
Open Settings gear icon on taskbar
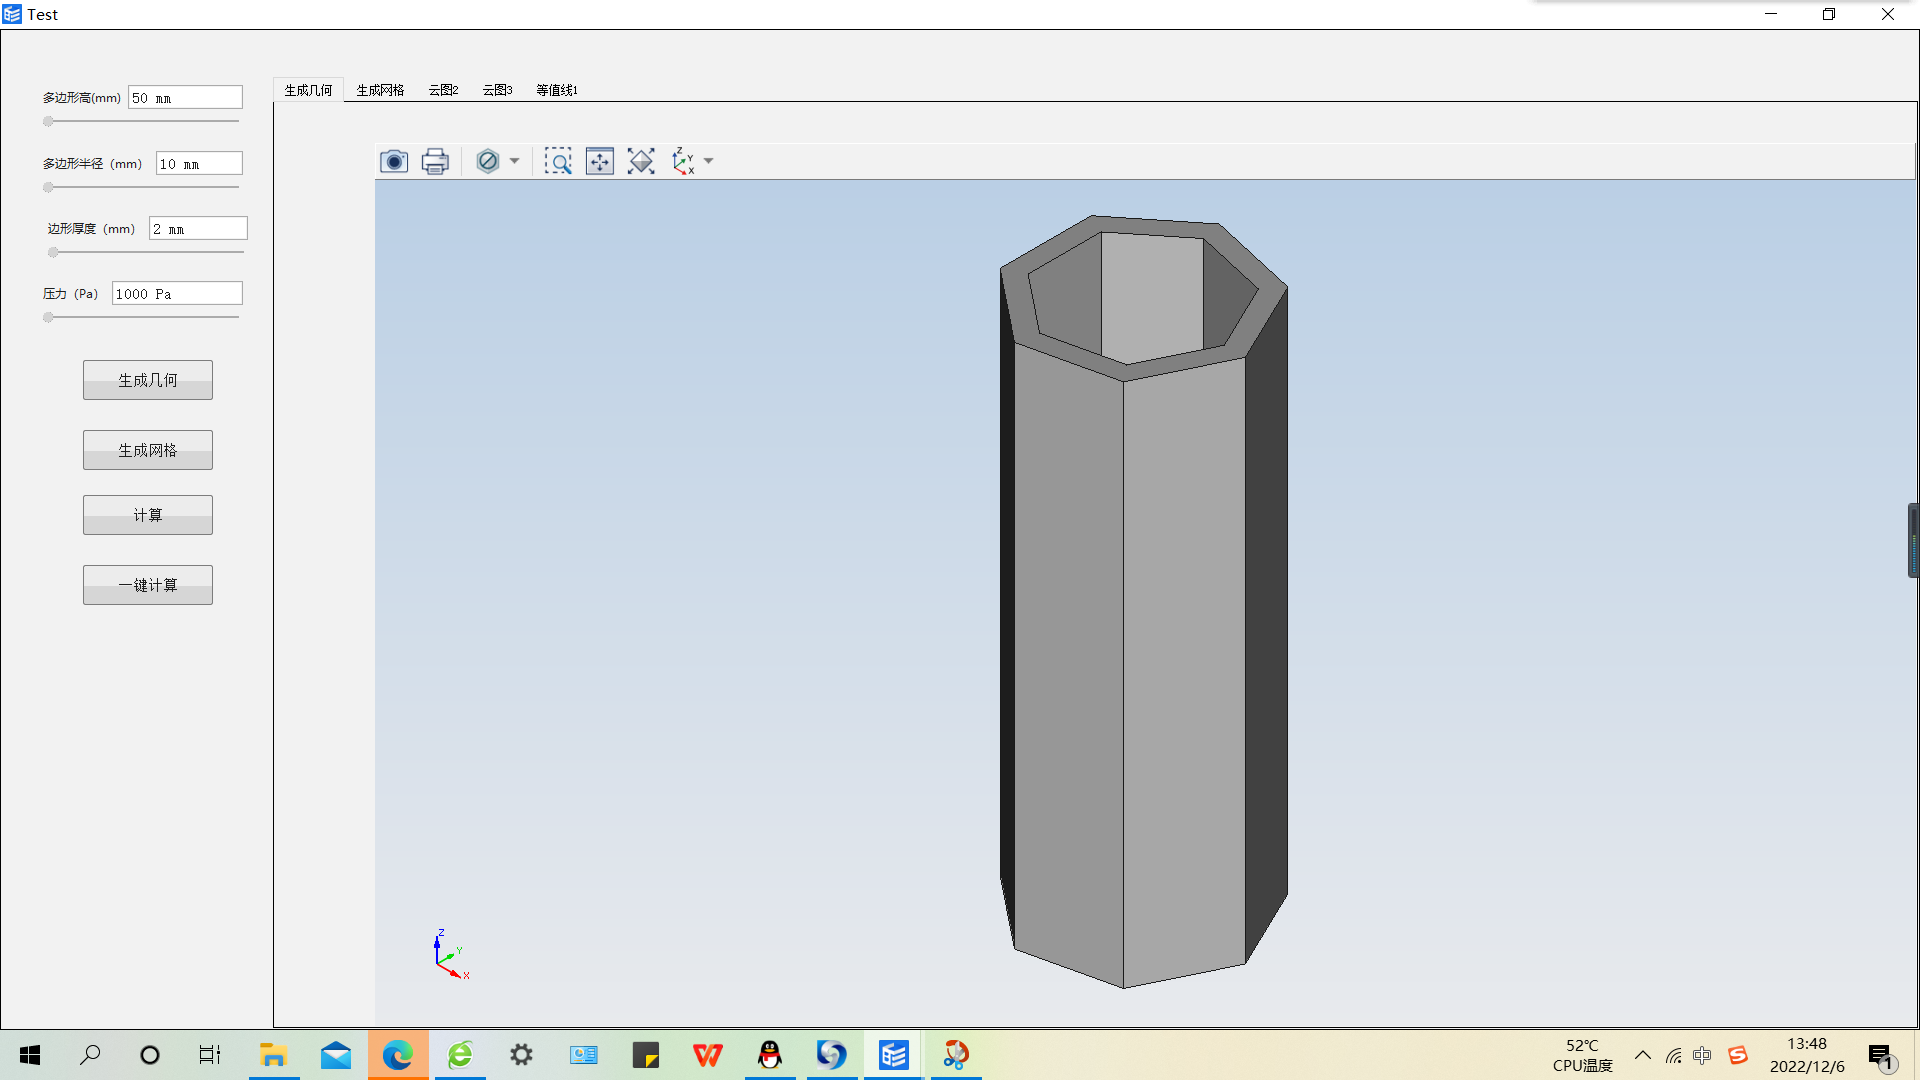(x=522, y=1055)
